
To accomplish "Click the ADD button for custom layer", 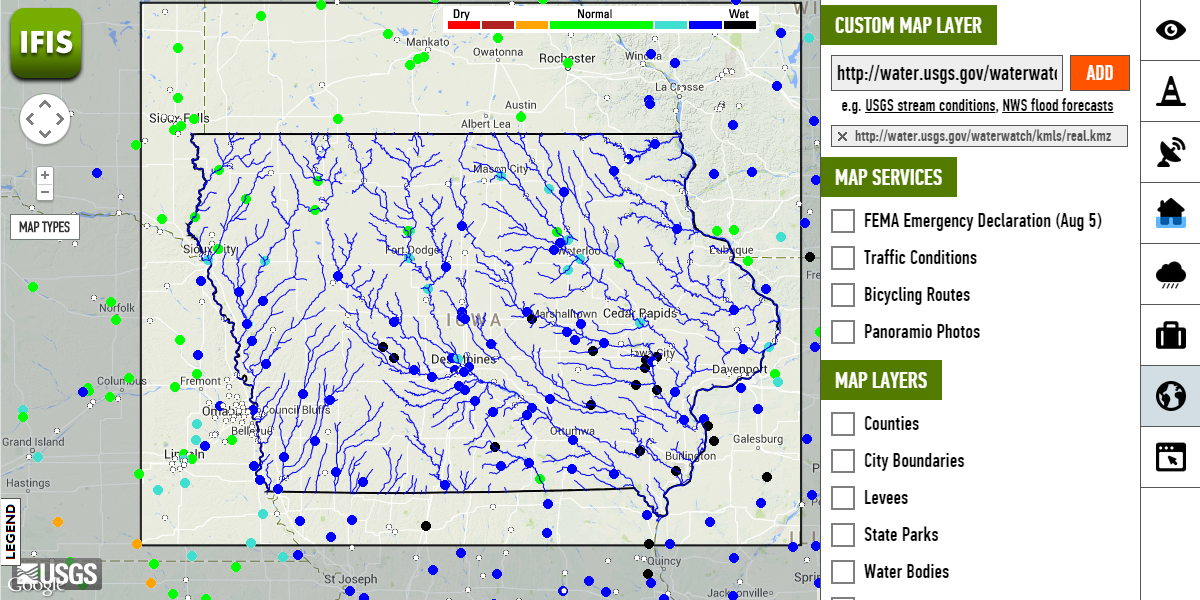I will [1100, 72].
